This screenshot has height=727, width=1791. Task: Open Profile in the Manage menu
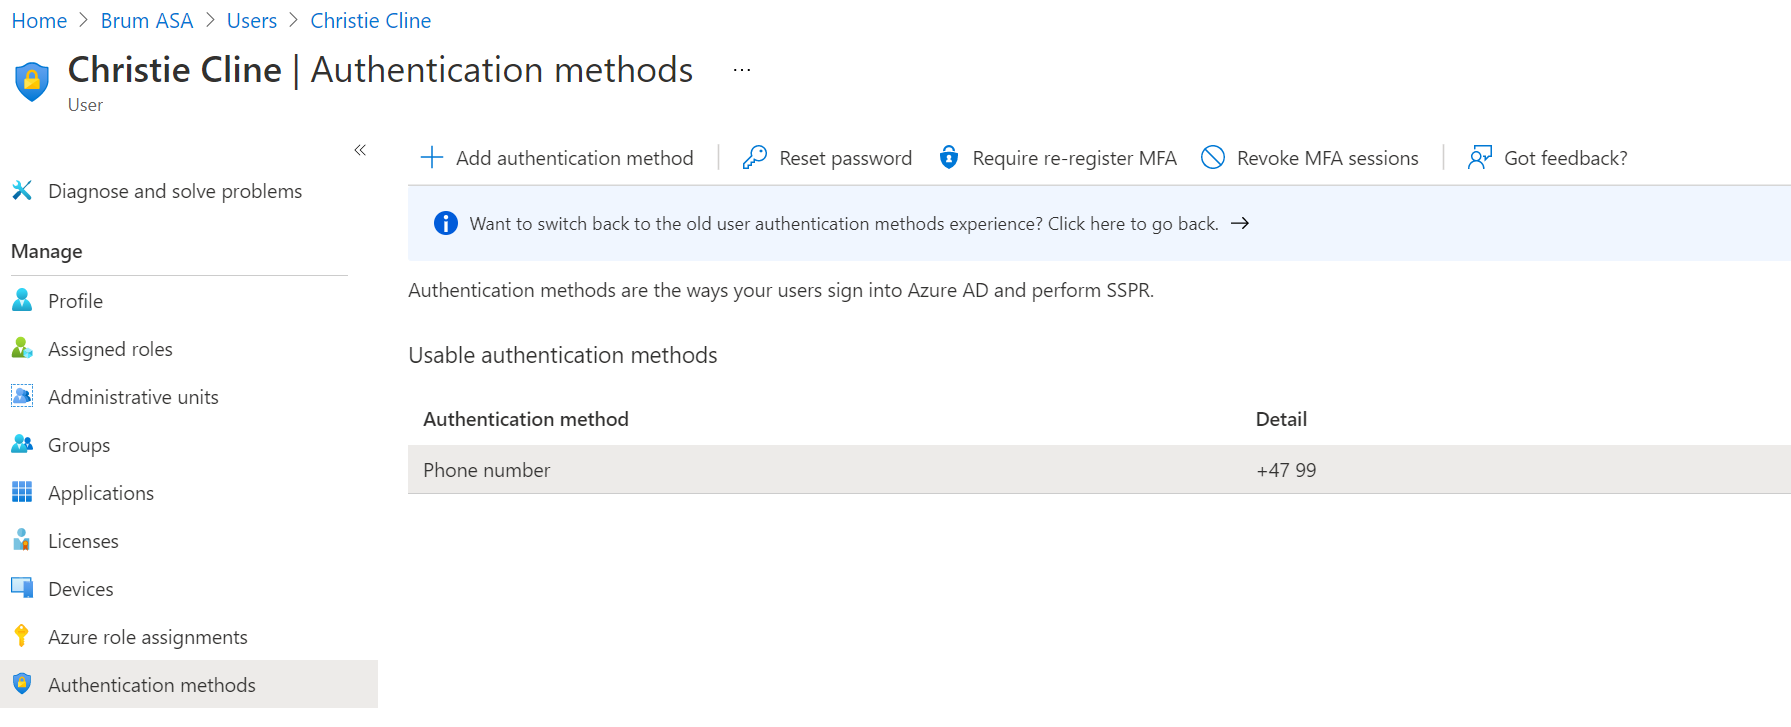coord(75,301)
